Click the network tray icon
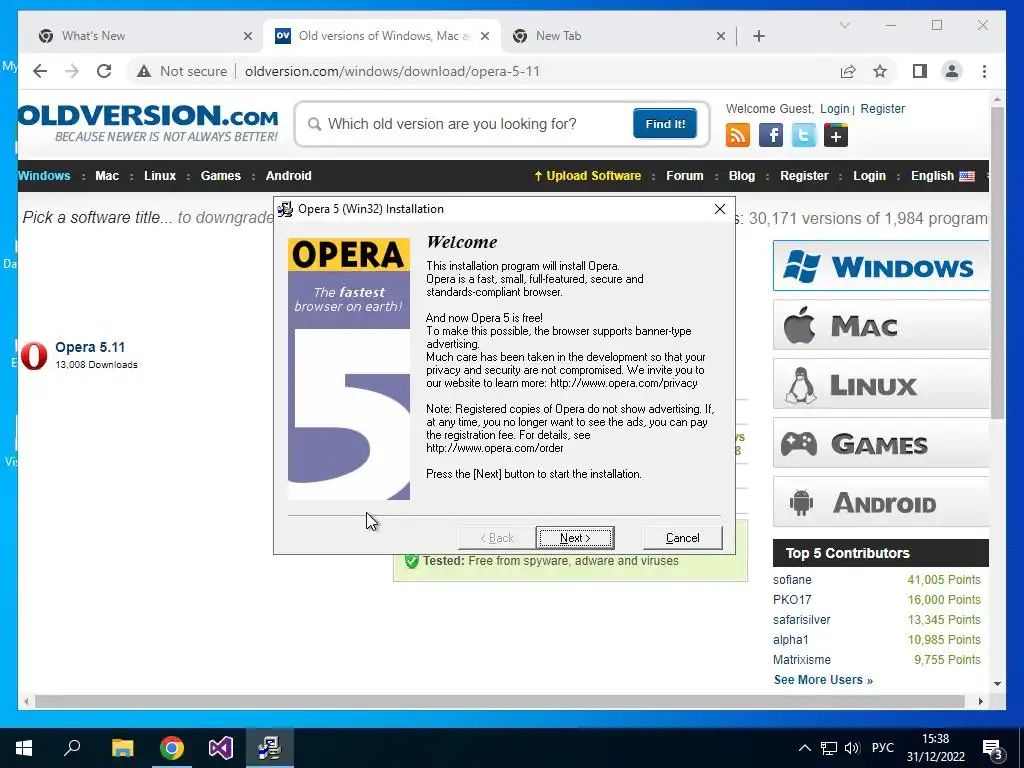 829,748
